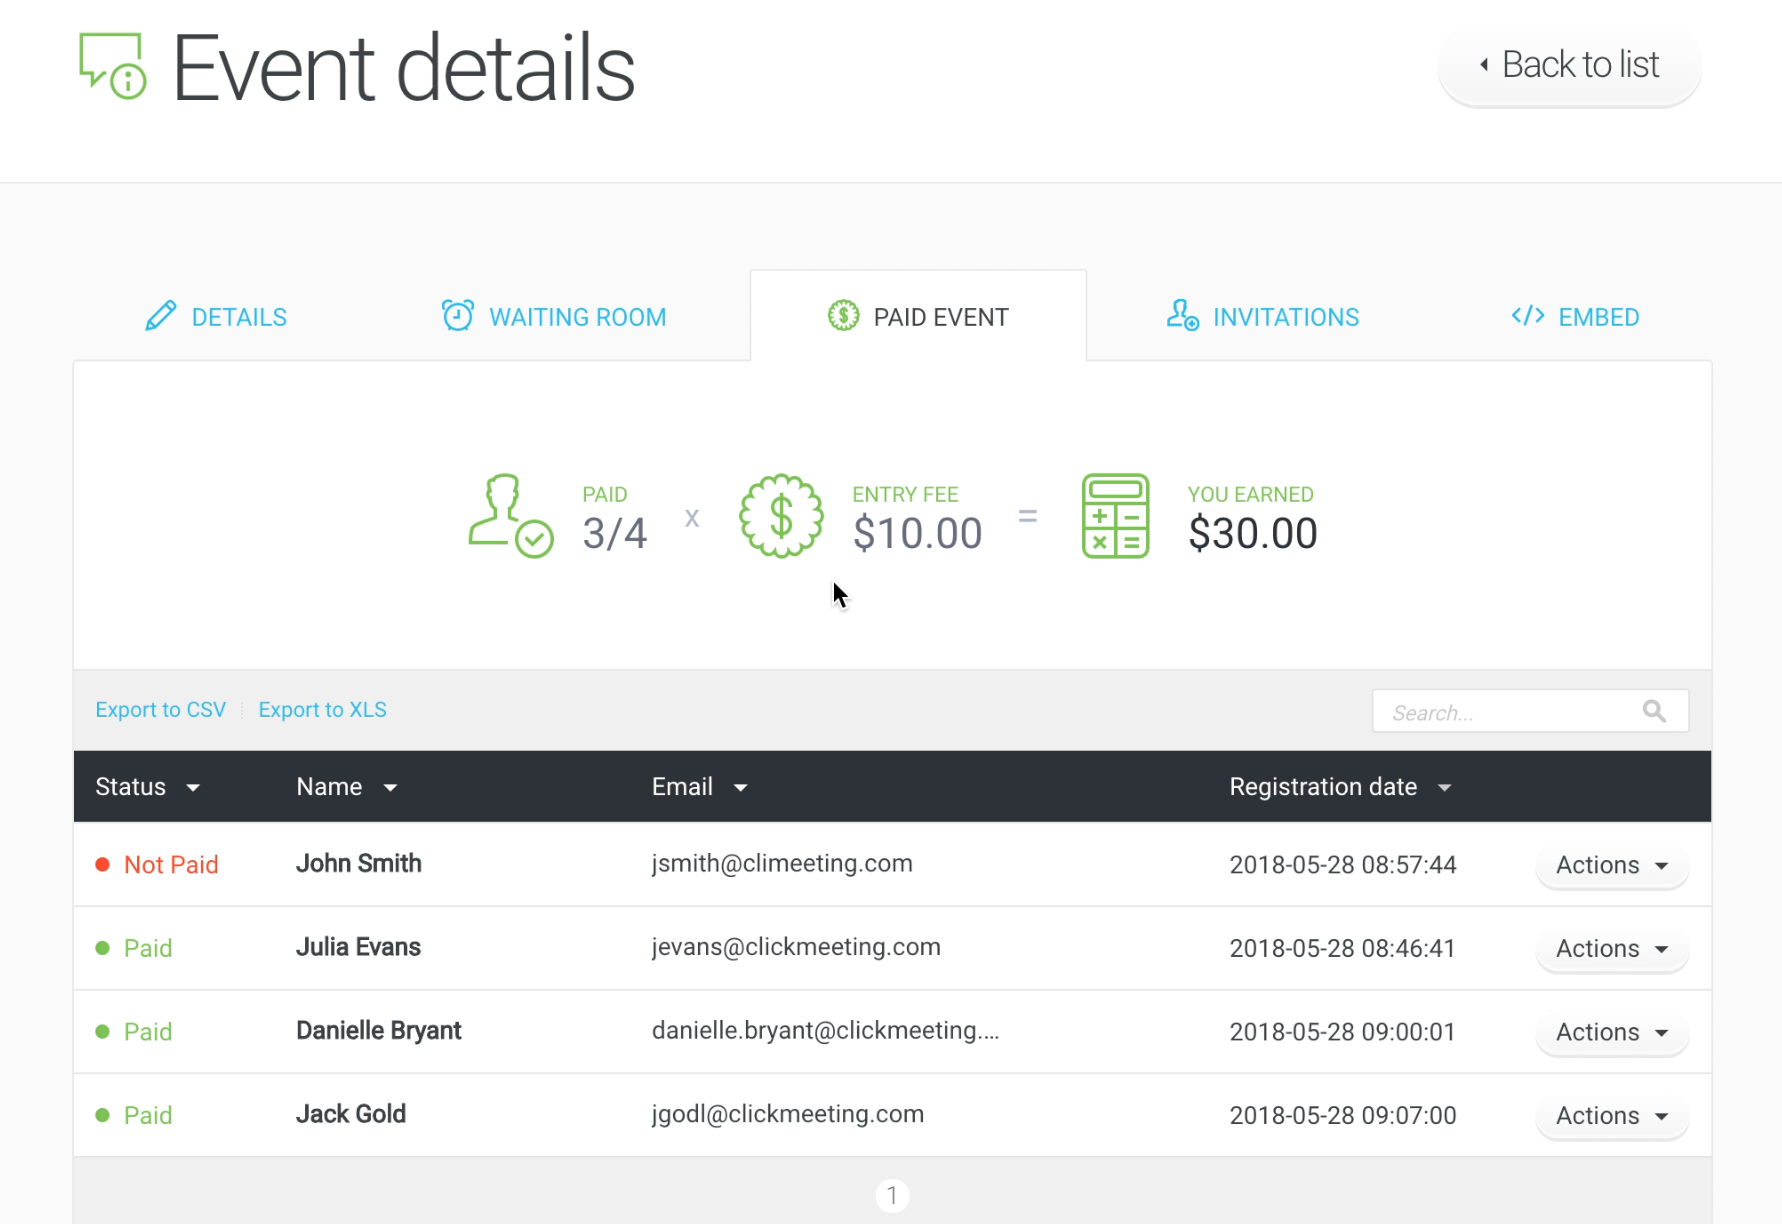Open Actions dropdown for Jack Gold
This screenshot has height=1224, width=1782.
pos(1611,1115)
